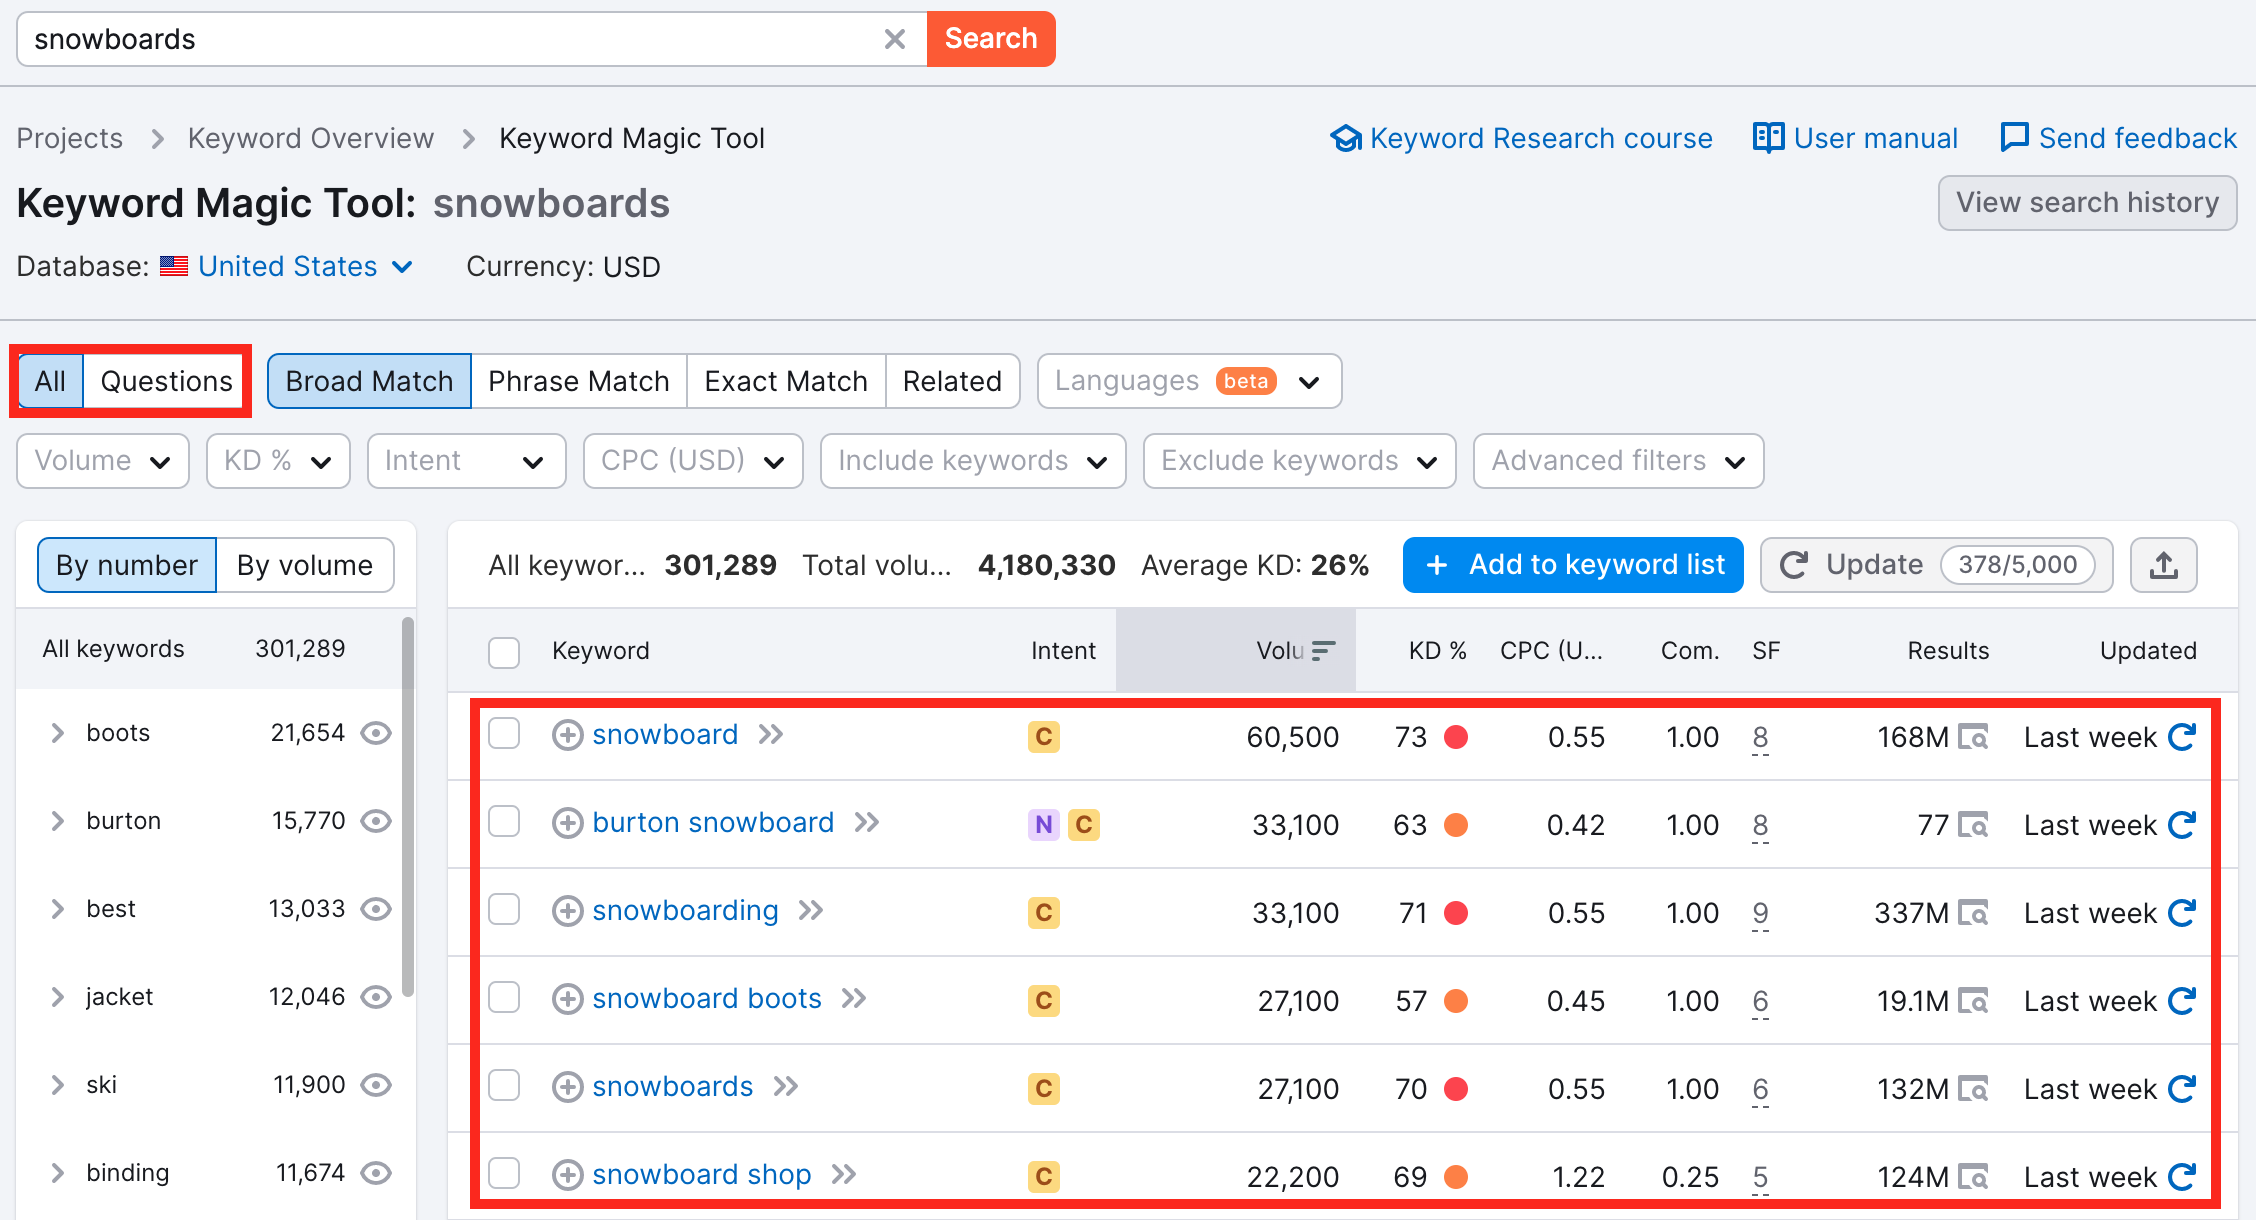
Task: Click the keyword groups panel scrollbar
Action: [x=407, y=807]
